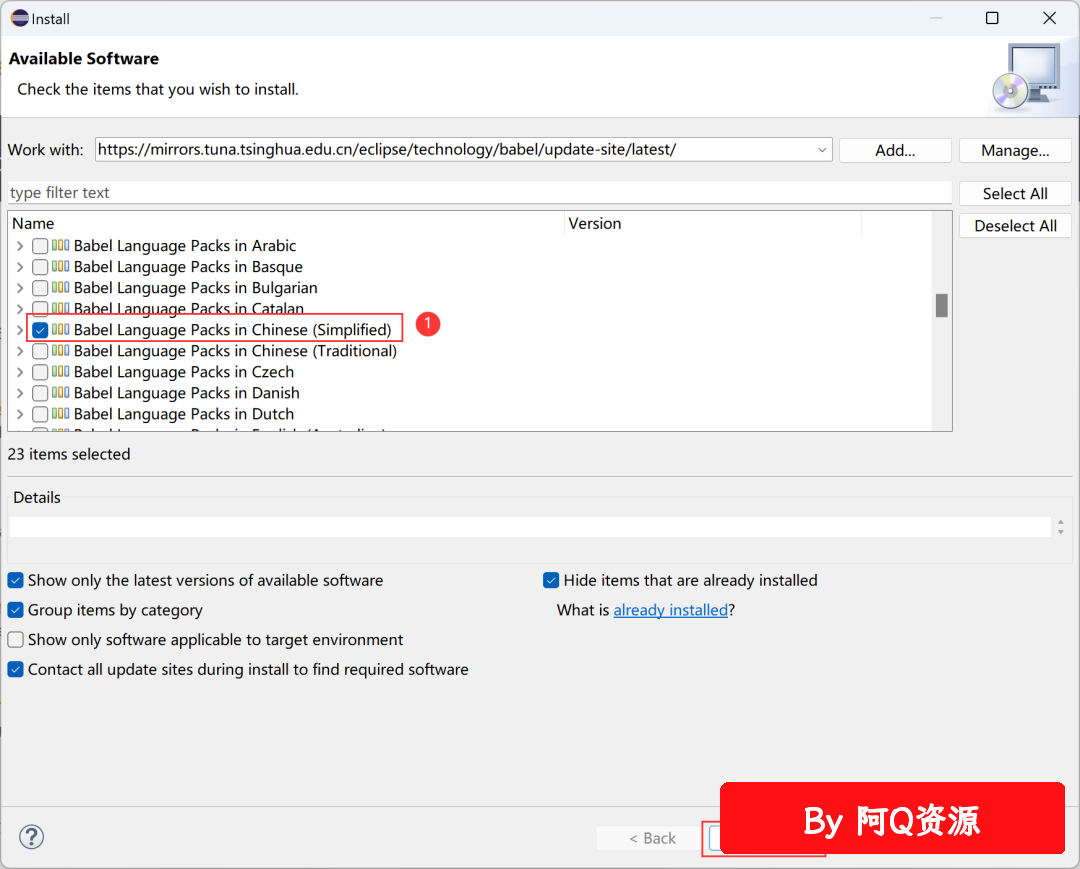Image resolution: width=1080 pixels, height=869 pixels.
Task: Click the Czech language pack category icon
Action: click(61, 371)
